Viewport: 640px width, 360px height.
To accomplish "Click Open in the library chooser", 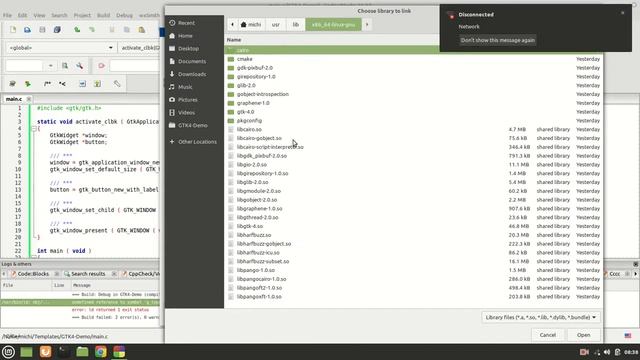I will [x=584, y=335].
